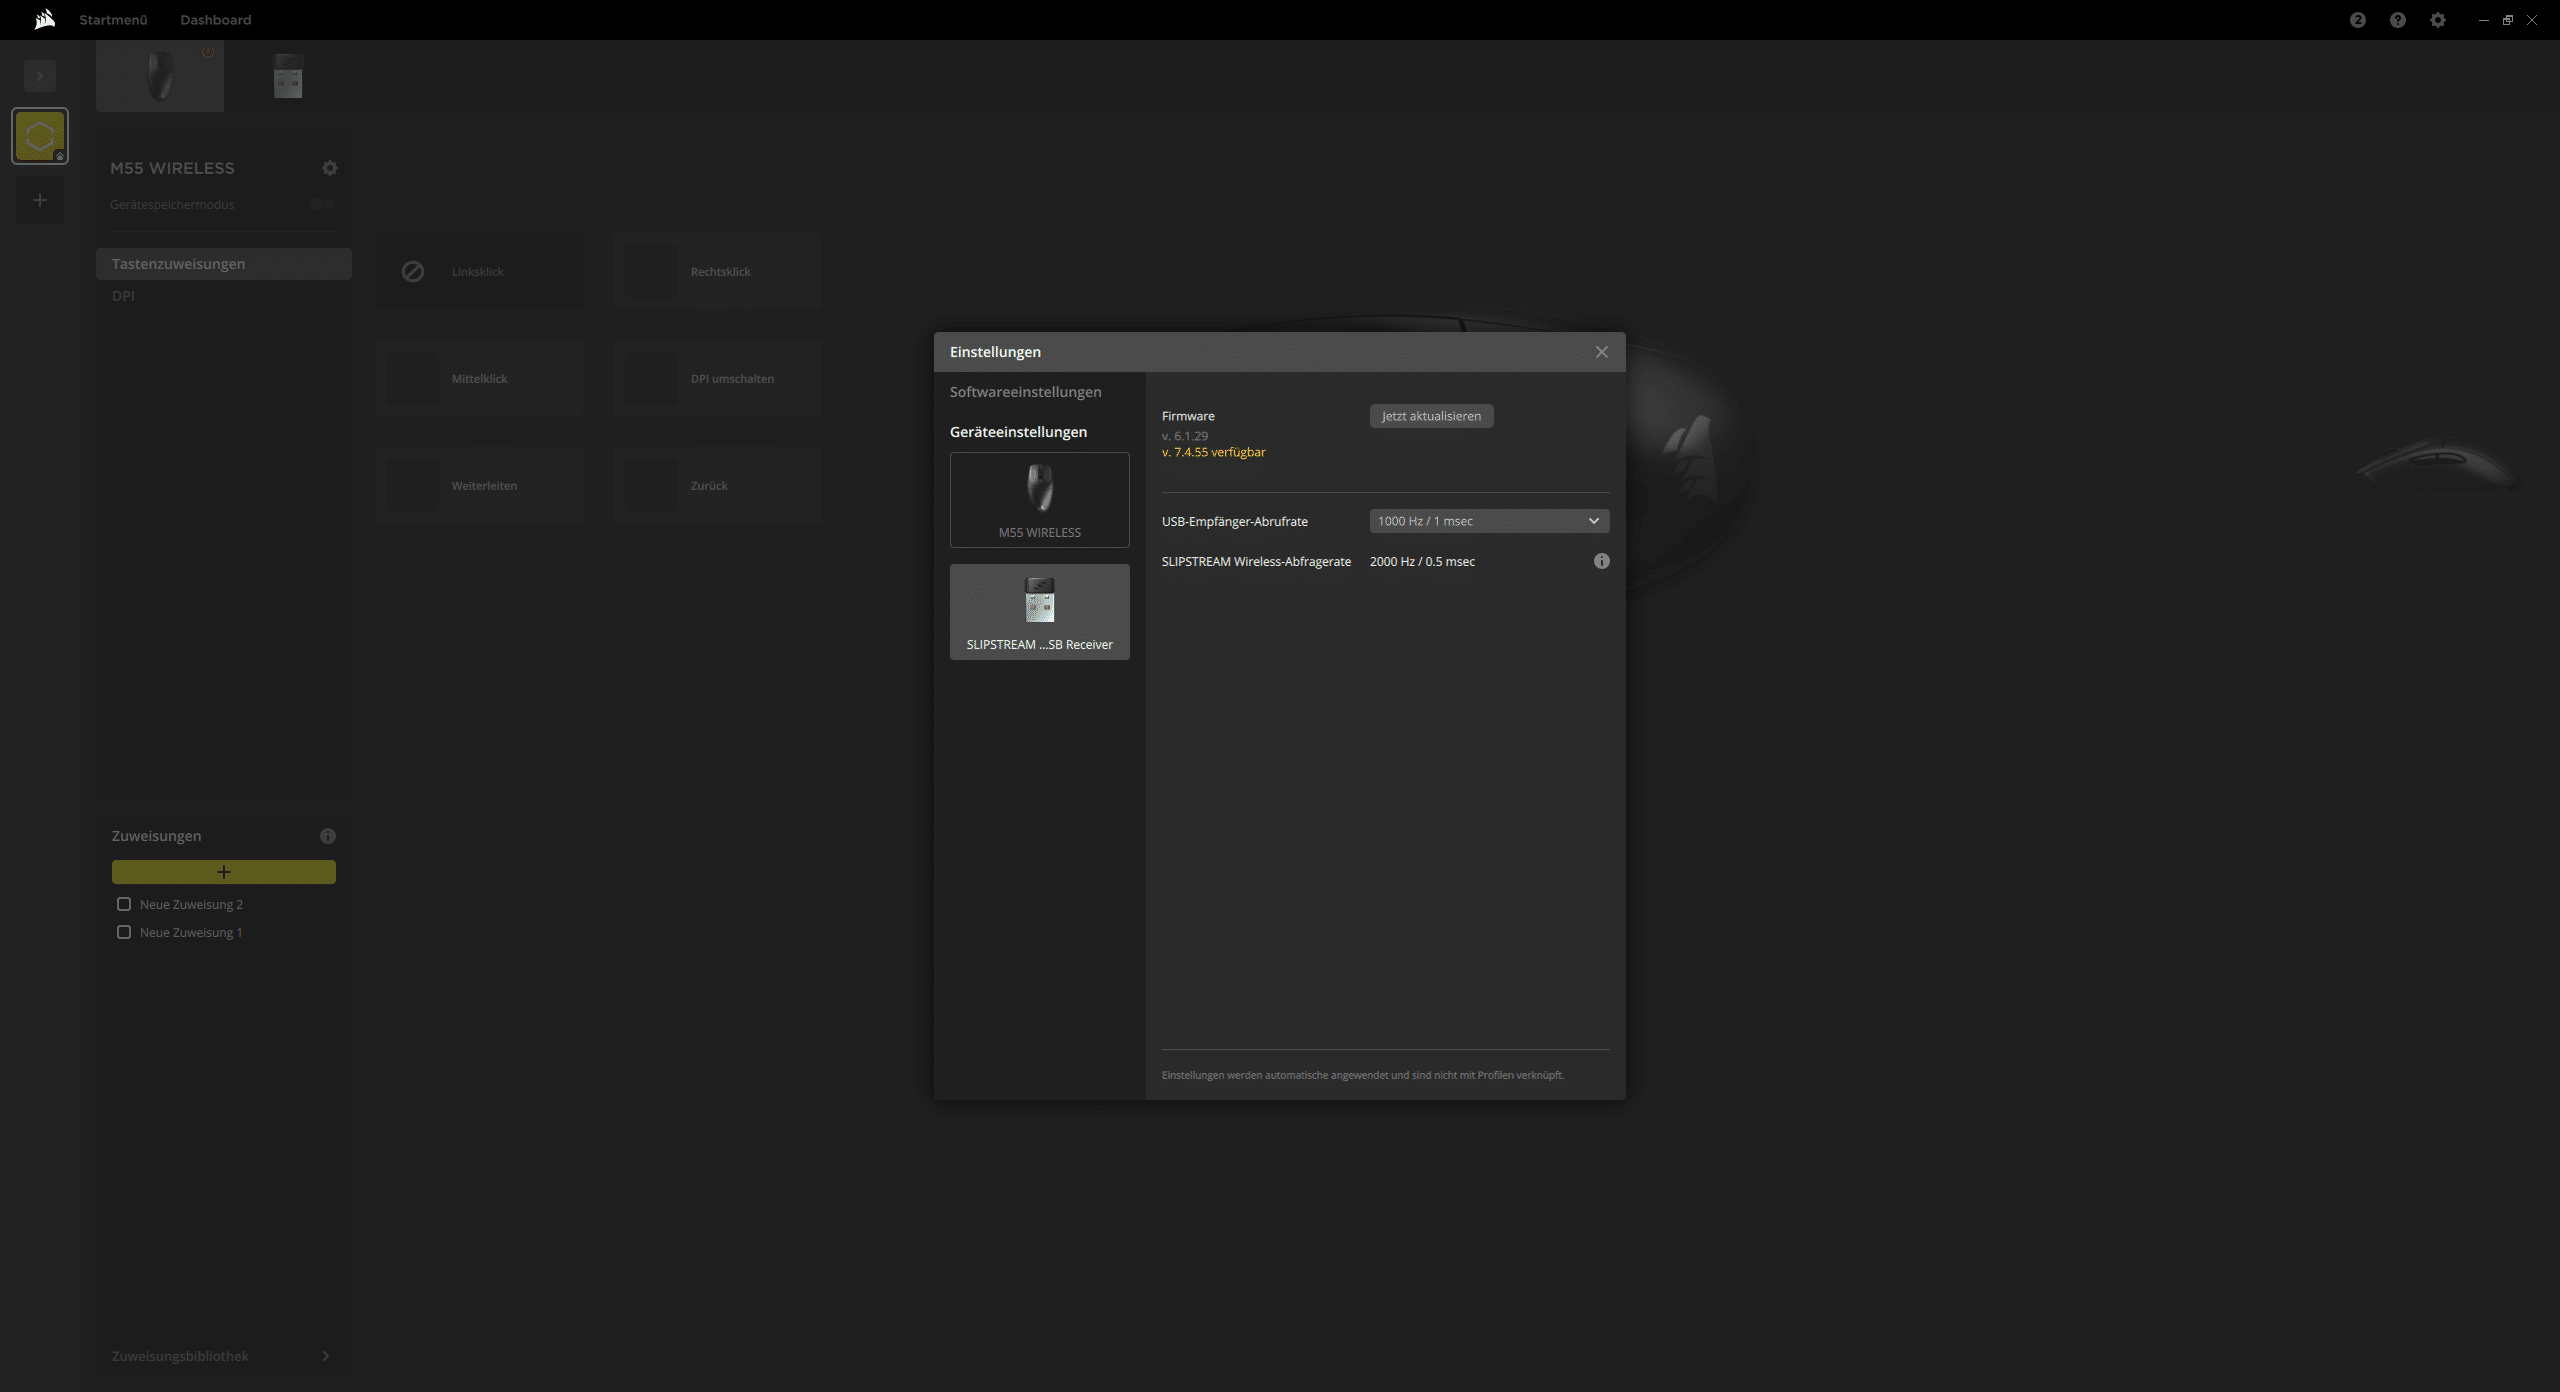Expand the Zuweisungsbibliothek chevron
The height and width of the screenshot is (1392, 2560).
tap(325, 1356)
